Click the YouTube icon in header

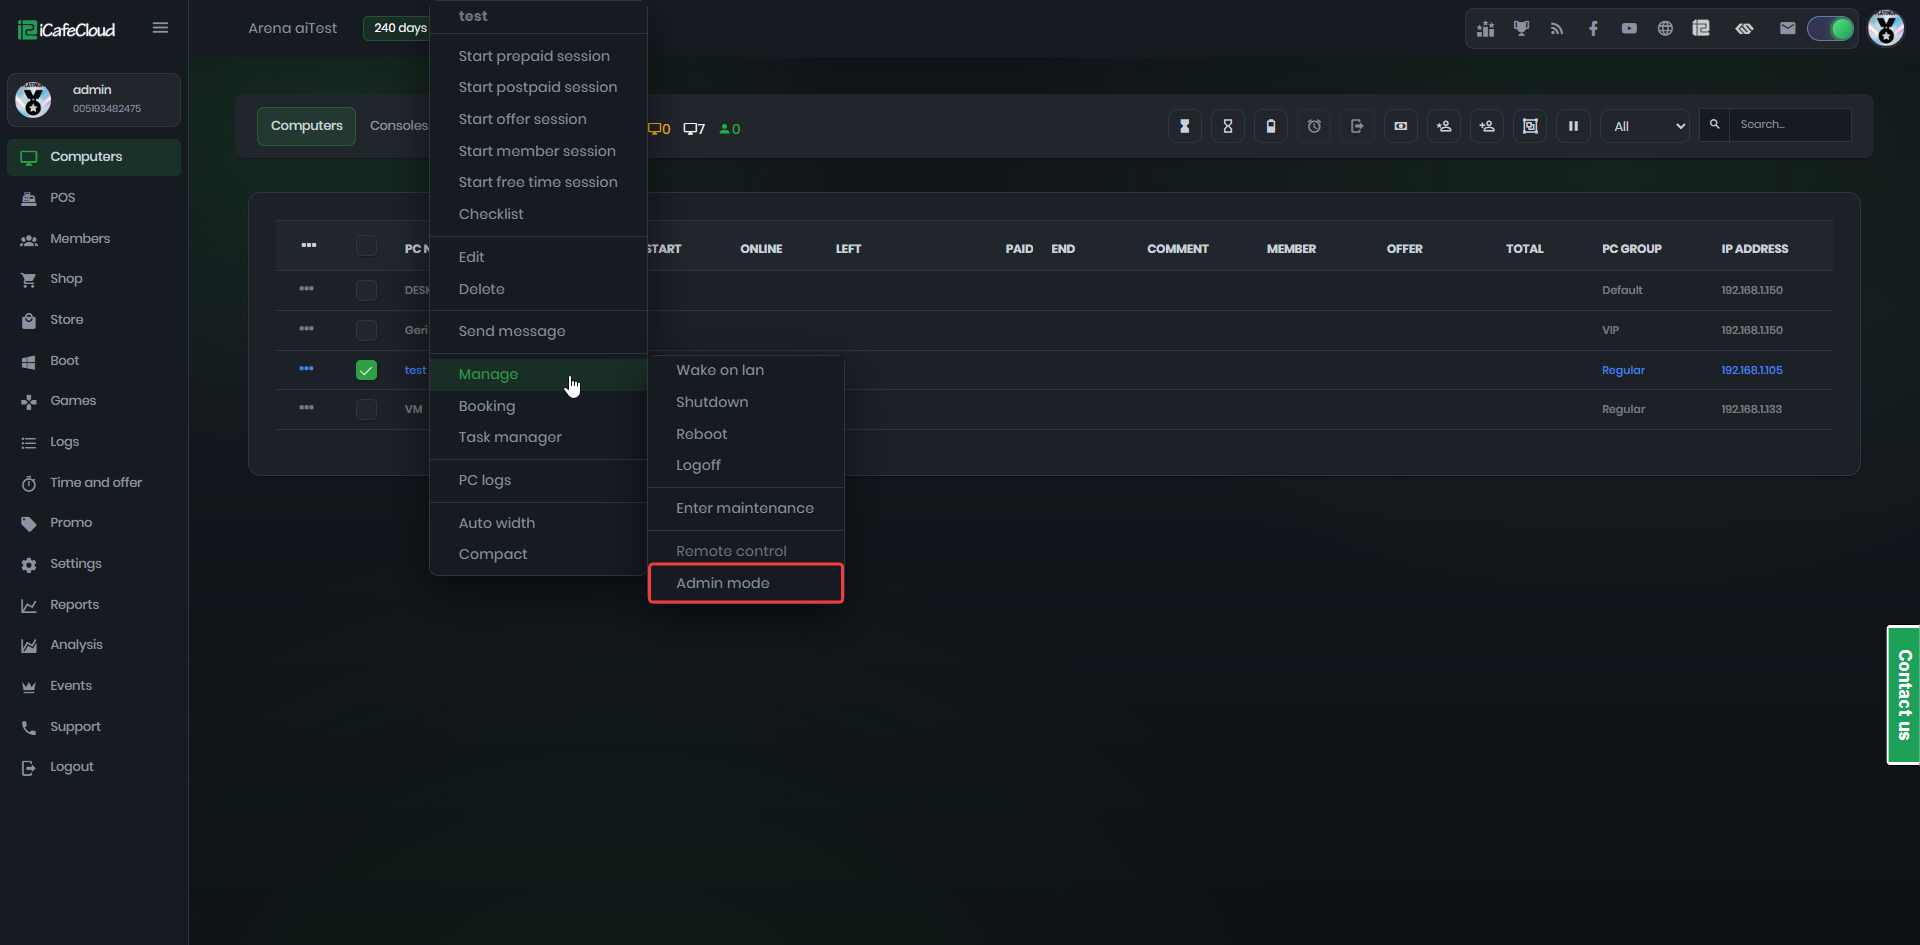(x=1629, y=28)
